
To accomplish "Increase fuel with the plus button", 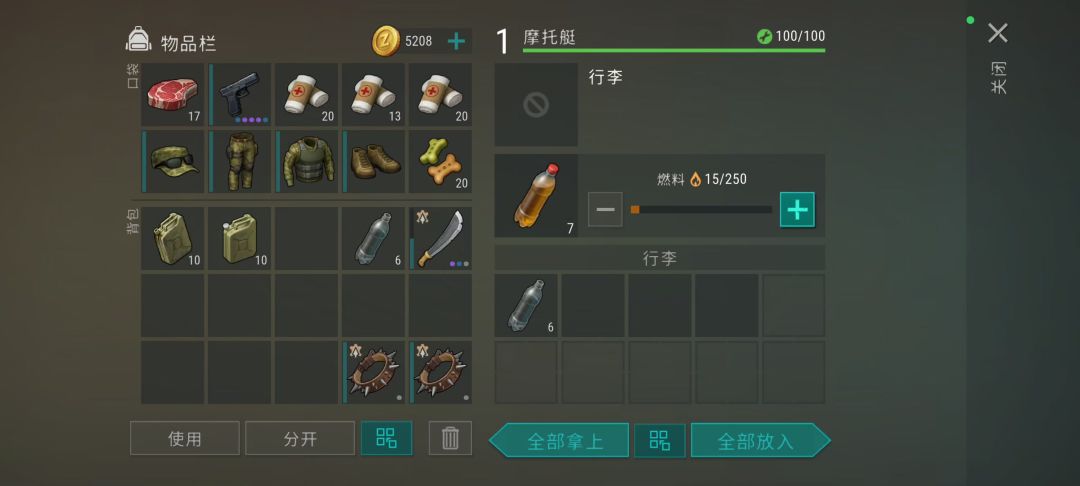I will tap(797, 209).
